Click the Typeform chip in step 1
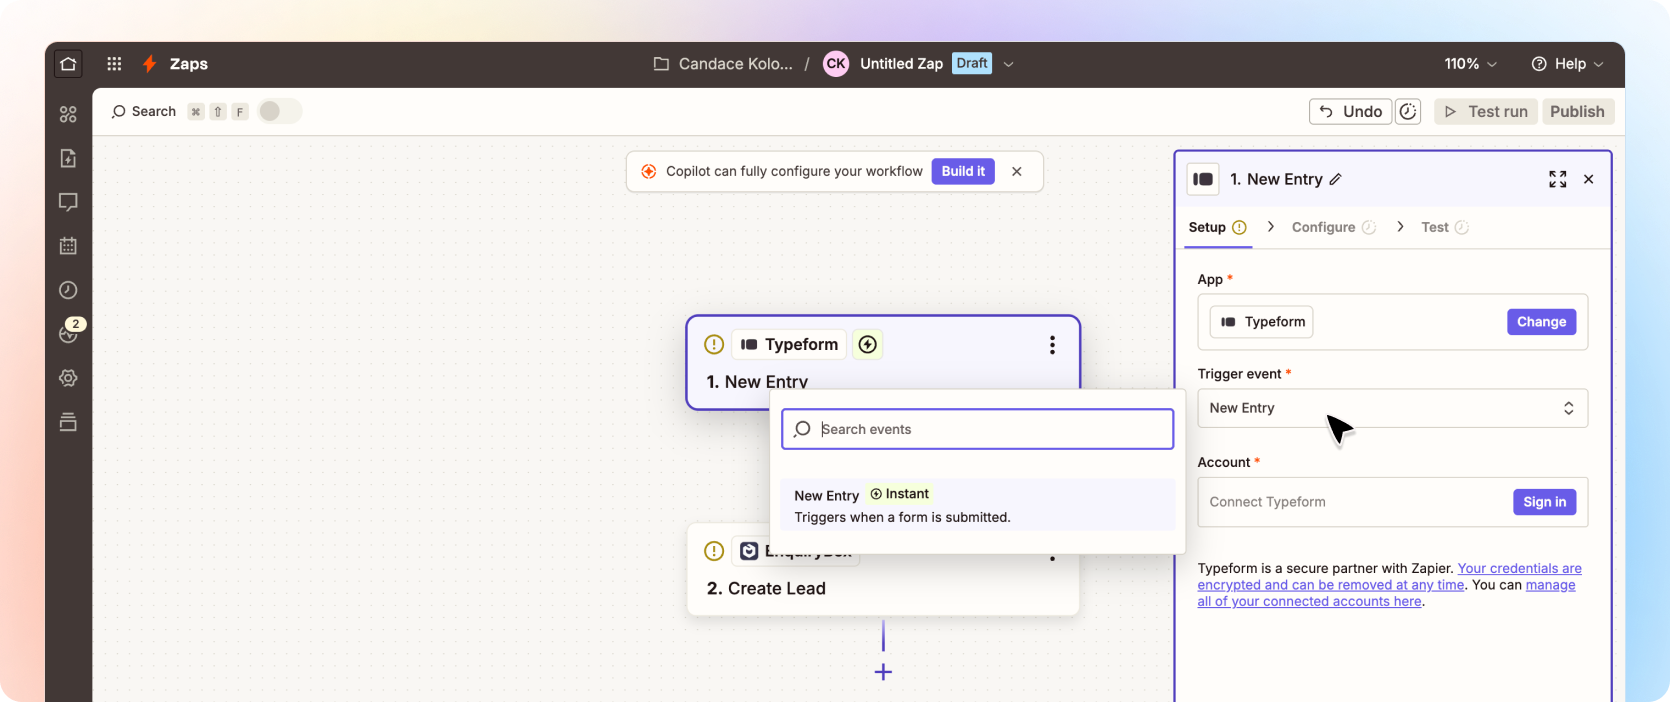Image resolution: width=1670 pixels, height=702 pixels. pos(789,344)
